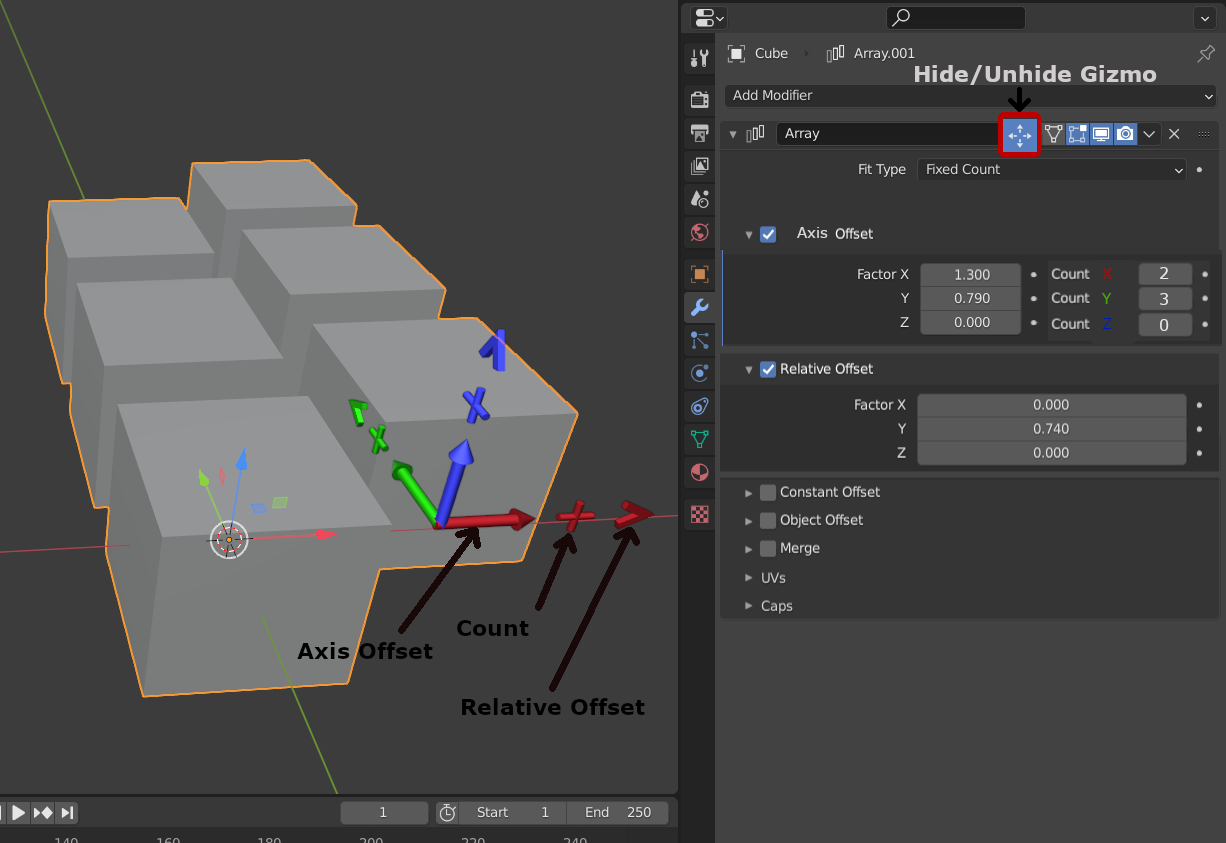Expand the Caps section
1226x843 pixels.
[748, 606]
